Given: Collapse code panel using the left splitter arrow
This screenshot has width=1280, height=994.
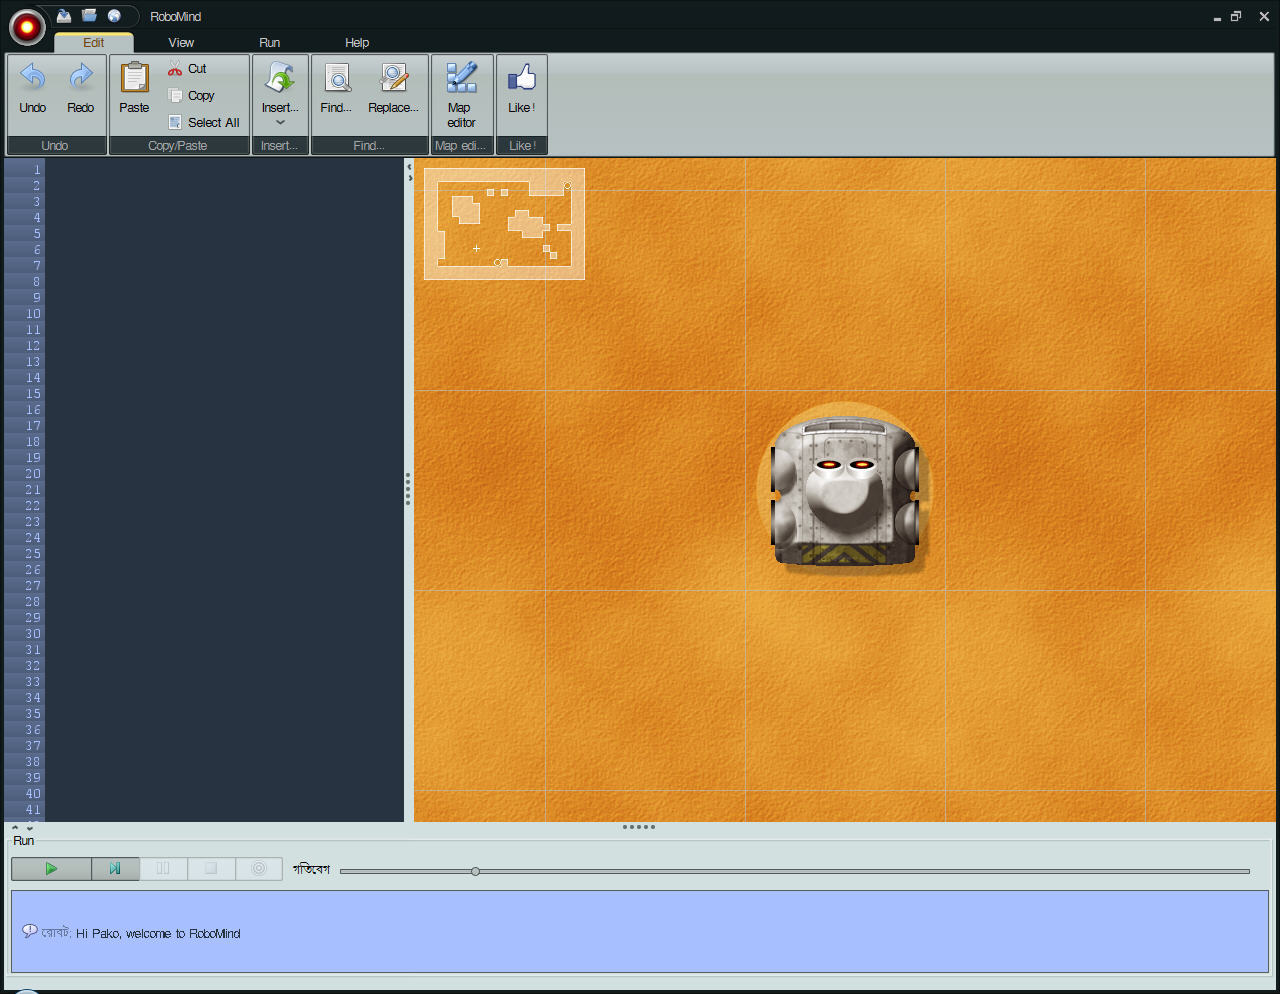Looking at the screenshot, I should click(x=409, y=167).
